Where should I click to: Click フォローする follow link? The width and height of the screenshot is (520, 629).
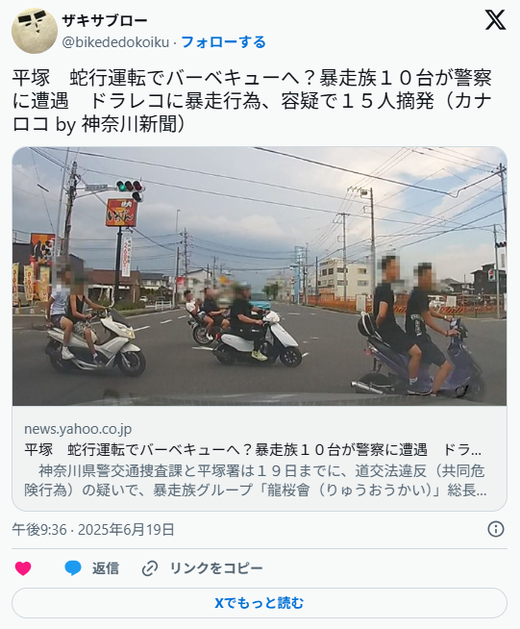[223, 42]
